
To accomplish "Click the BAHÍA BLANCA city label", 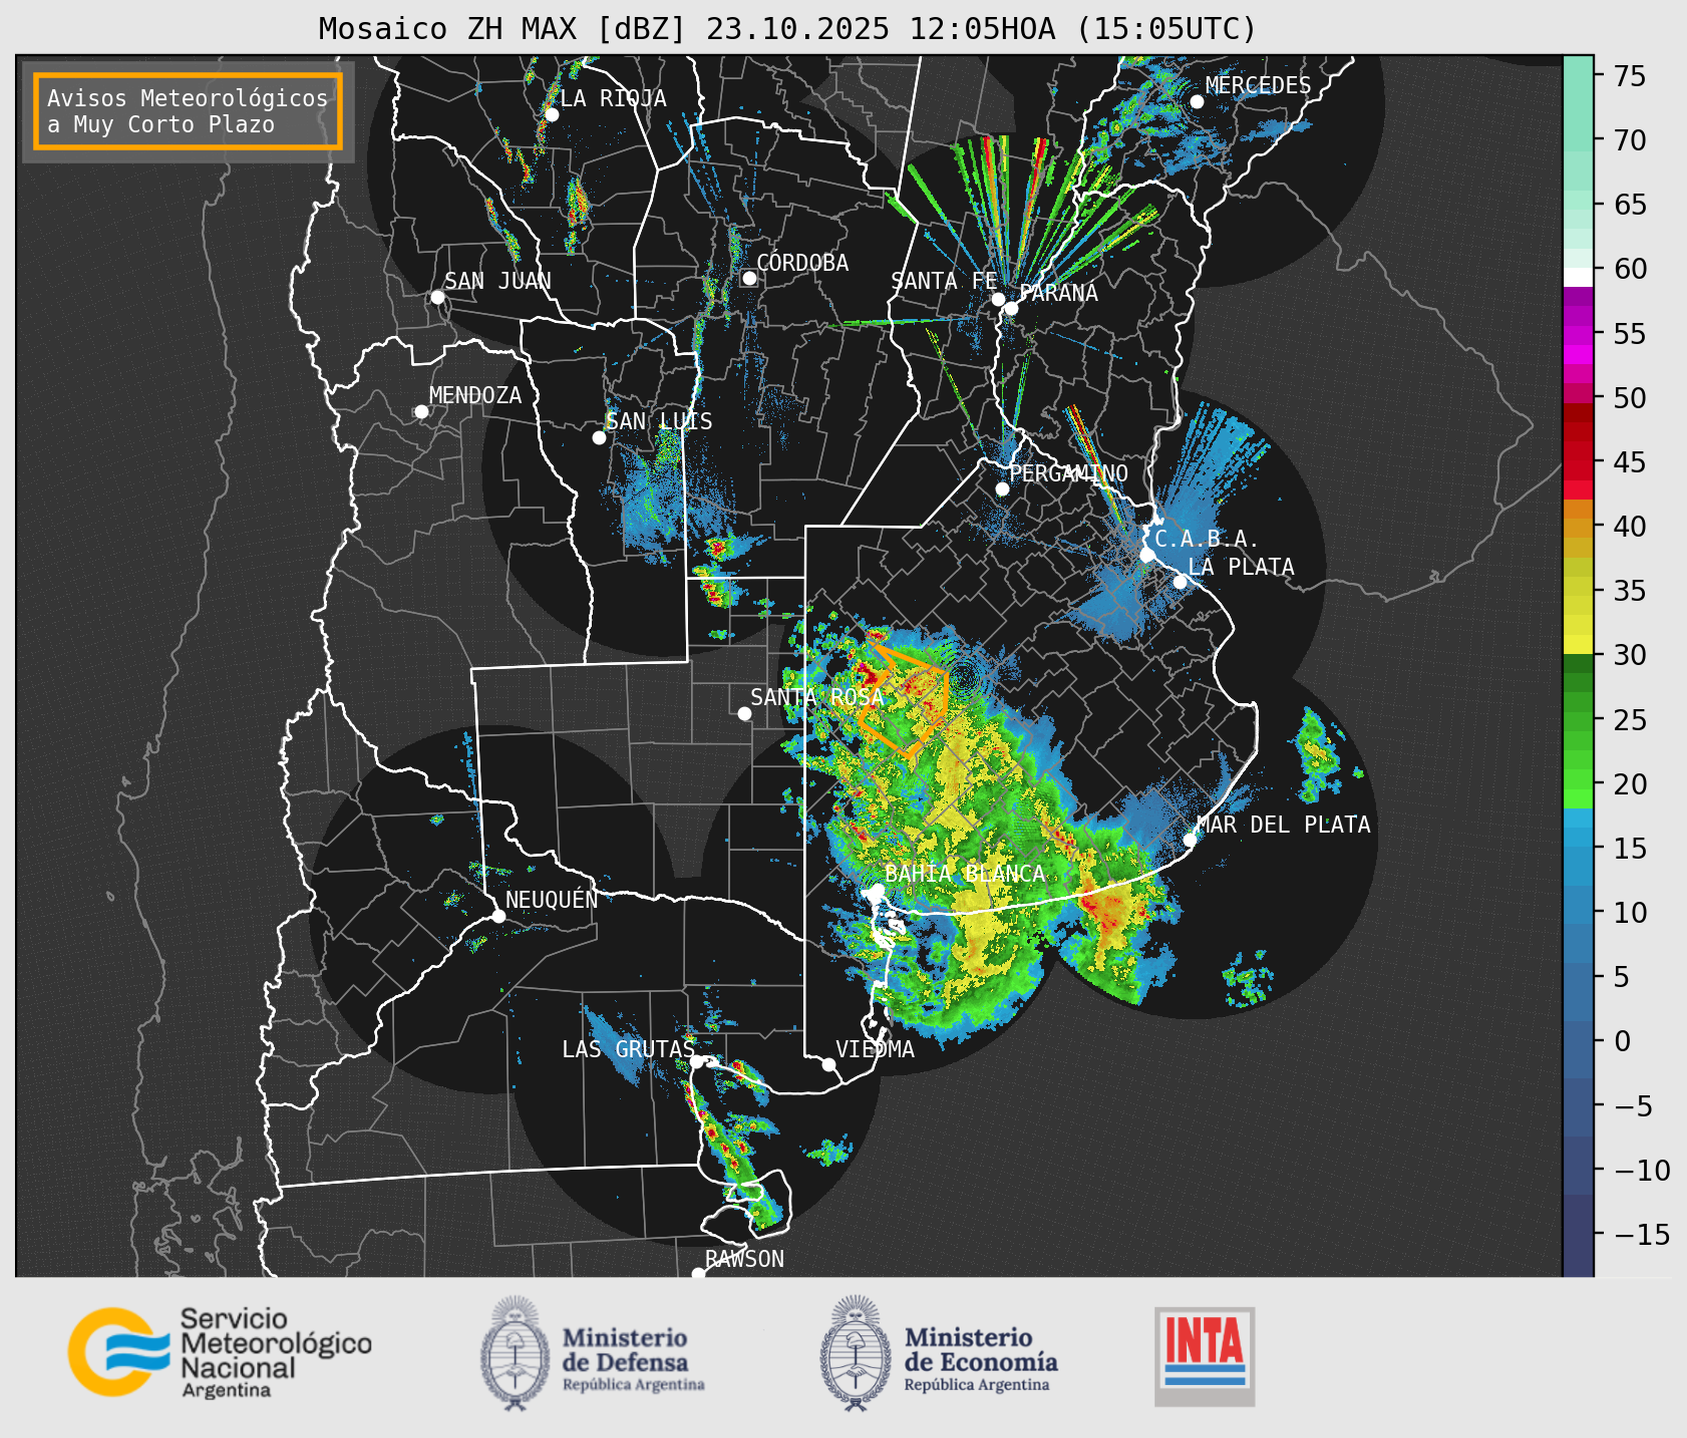I will pyautogui.click(x=965, y=873).
